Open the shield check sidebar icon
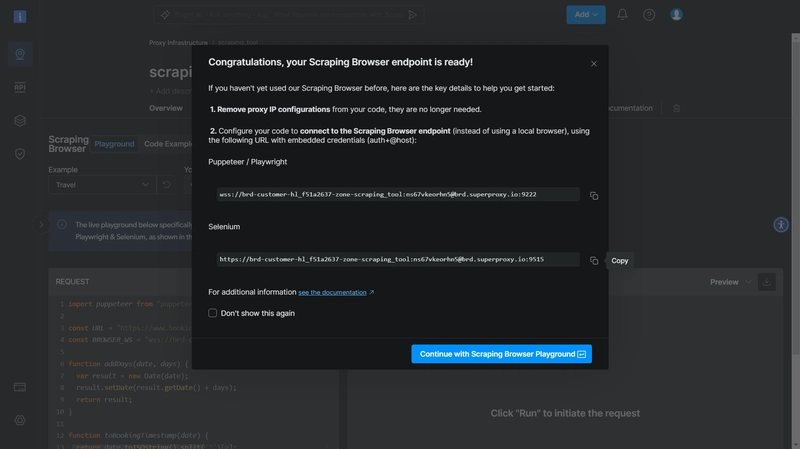800x449 pixels. click(x=20, y=154)
